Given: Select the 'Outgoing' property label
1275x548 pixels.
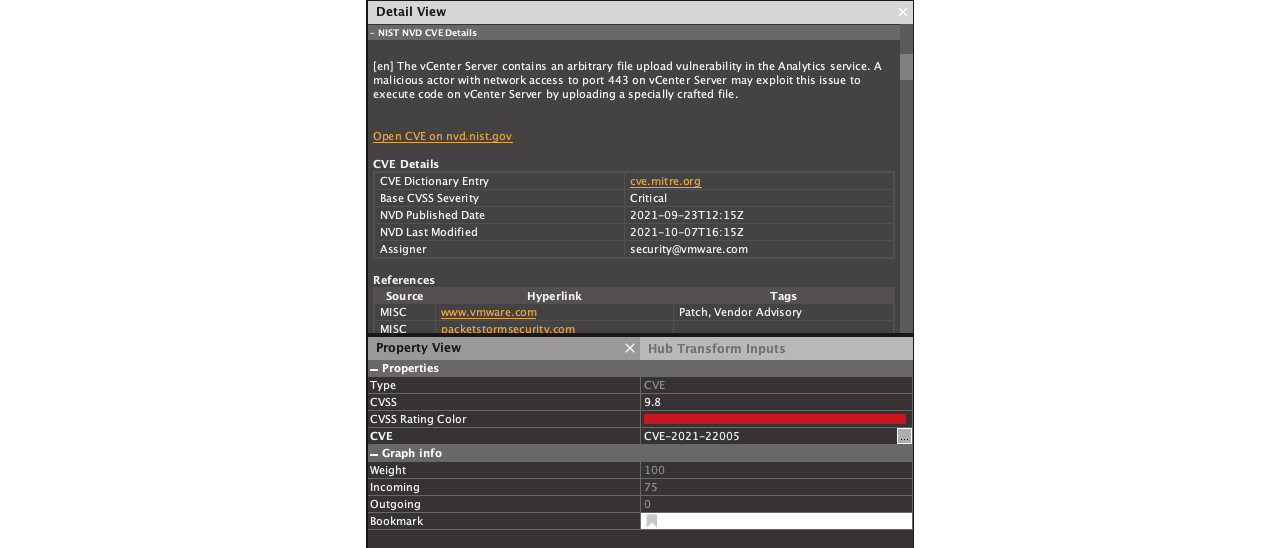Looking at the screenshot, I should point(395,504).
